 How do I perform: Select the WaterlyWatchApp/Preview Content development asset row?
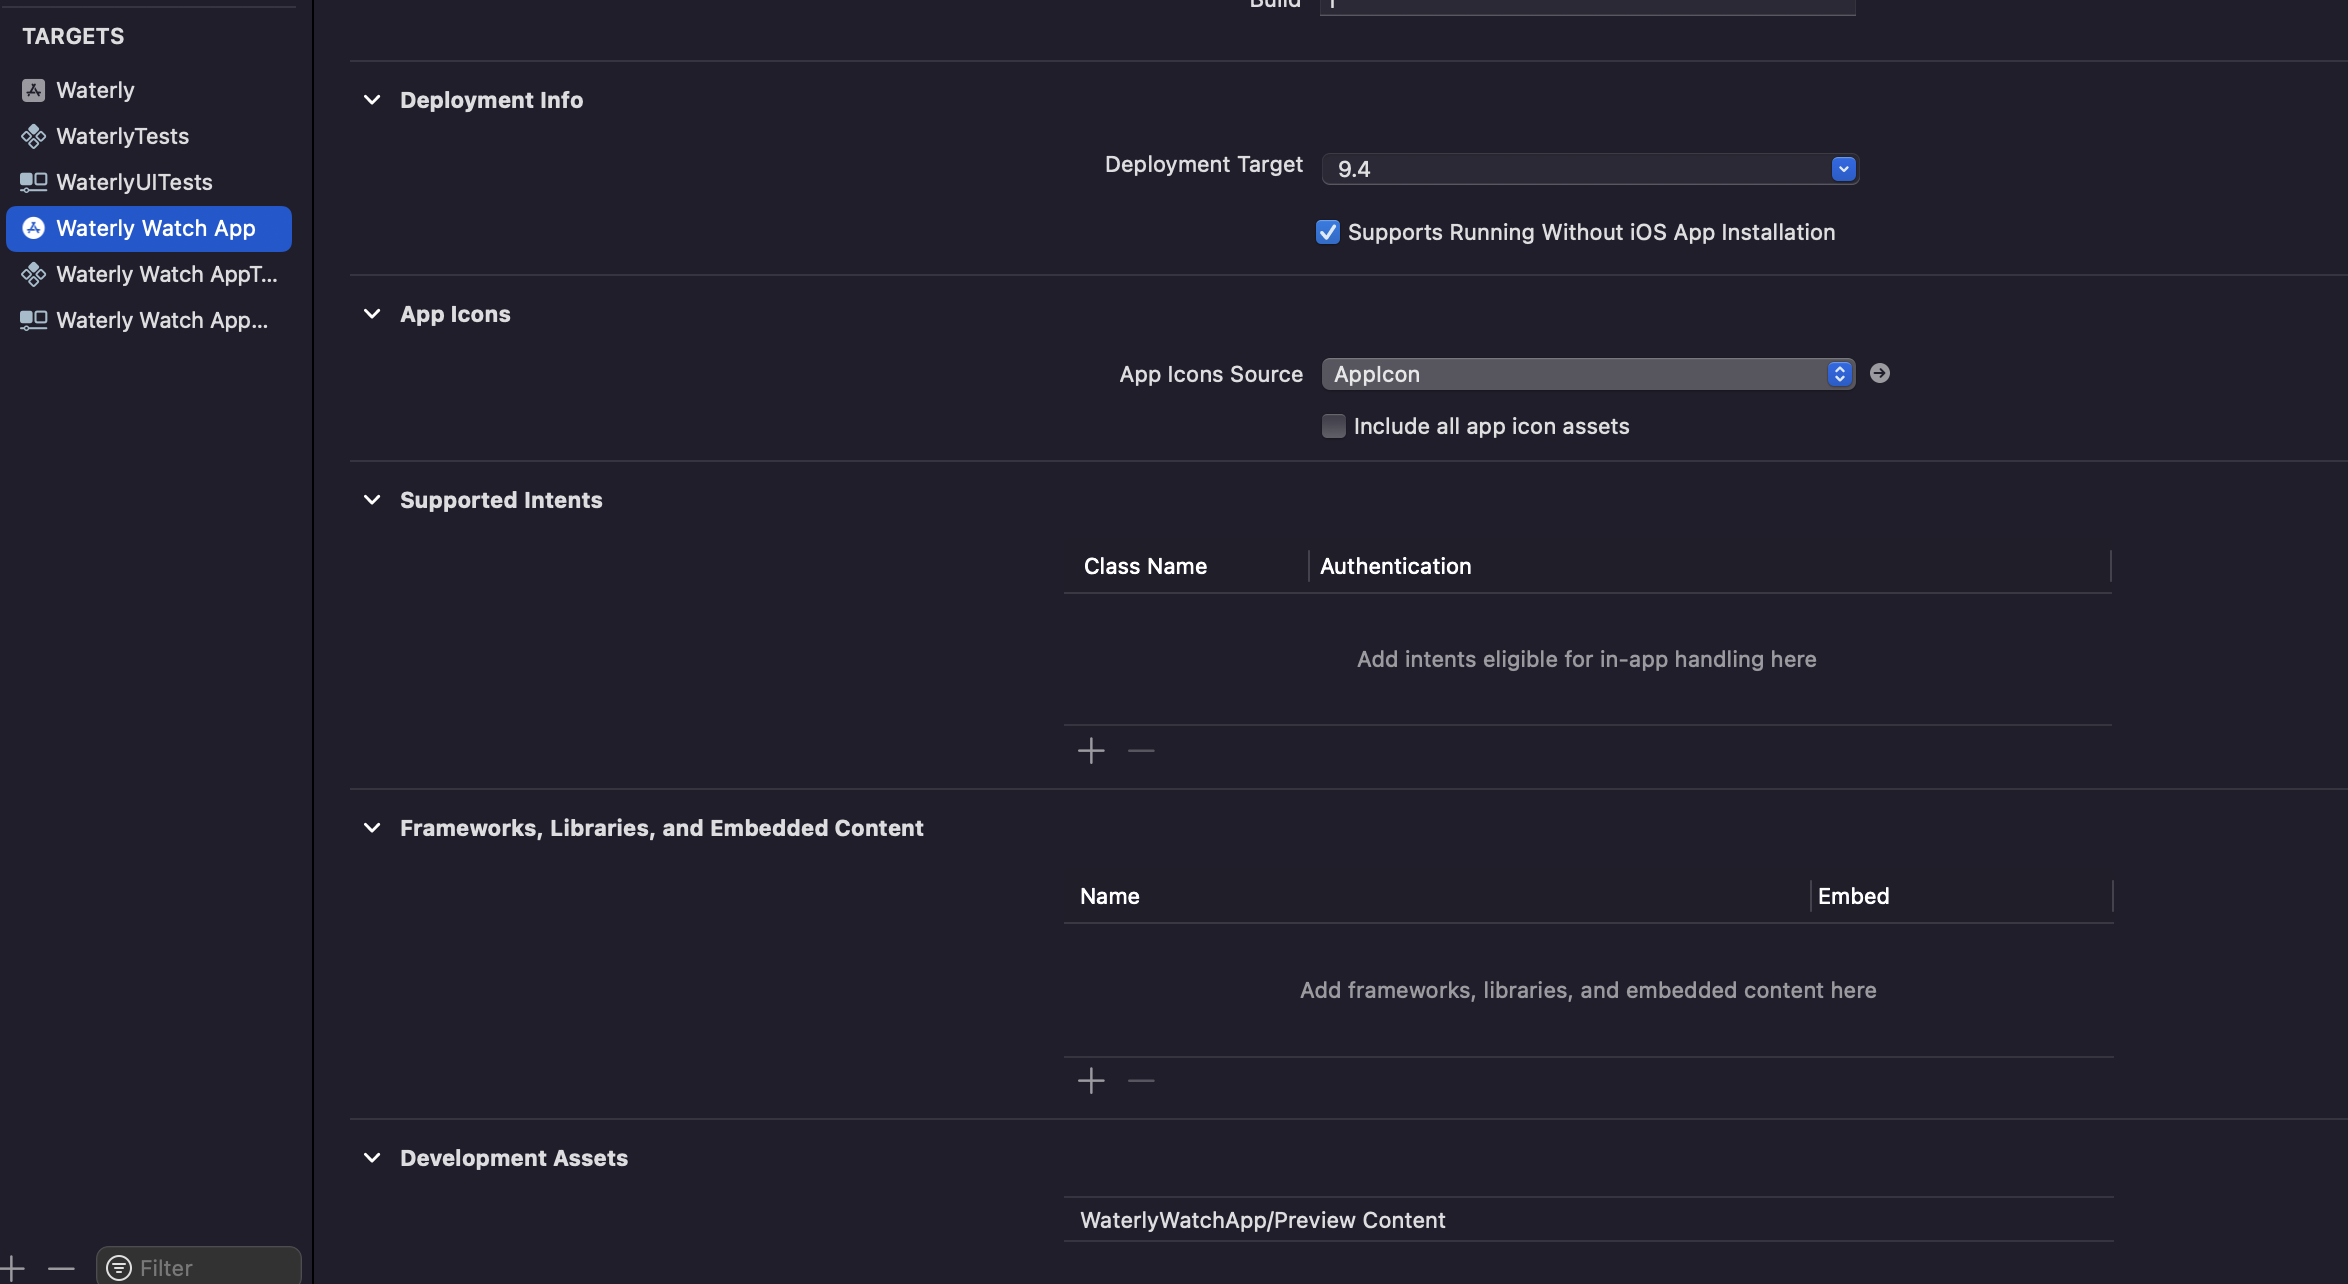[1262, 1220]
